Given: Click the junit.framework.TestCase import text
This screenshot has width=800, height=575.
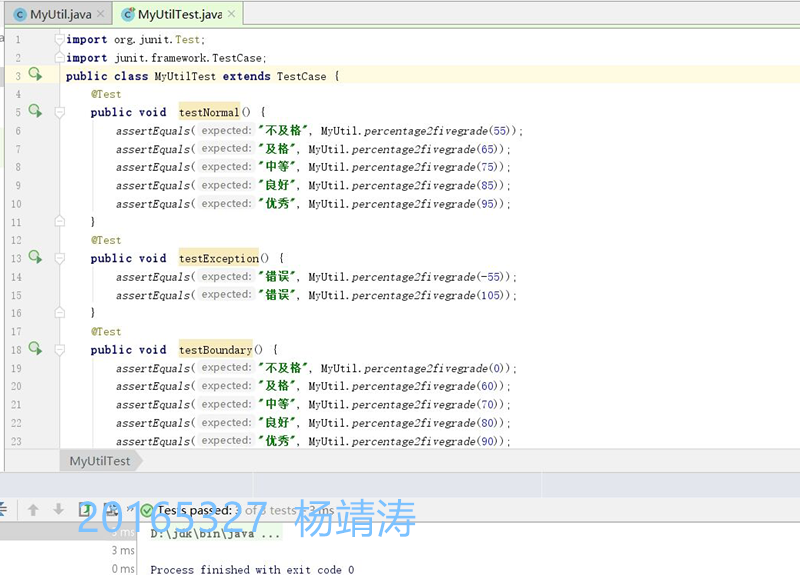Looking at the screenshot, I should coord(188,58).
